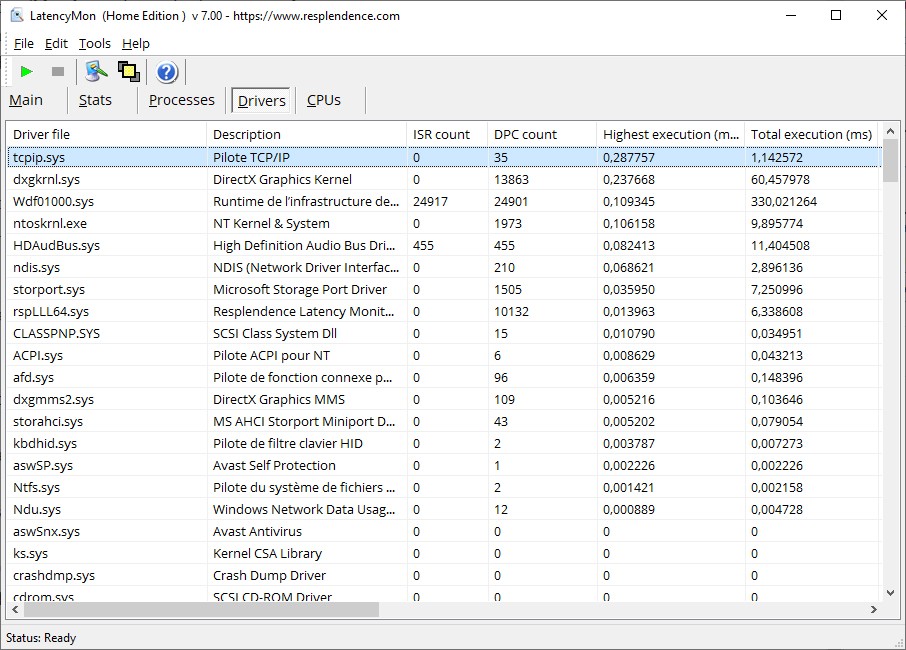This screenshot has width=906, height=650.
Task: Start monitoring with the green play button
Action: (27, 71)
